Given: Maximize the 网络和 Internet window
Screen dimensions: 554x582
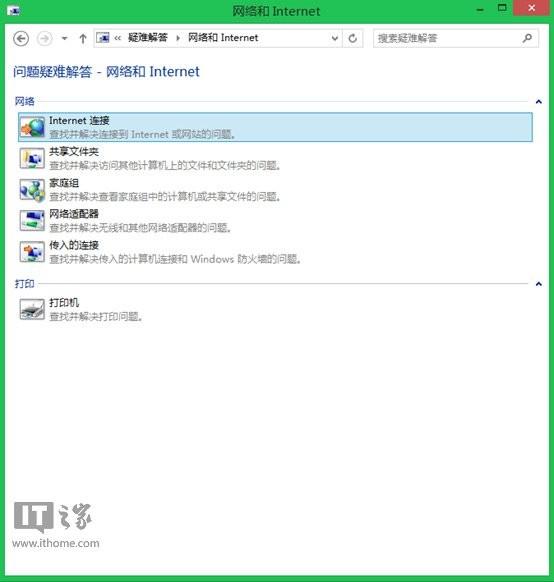Looking at the screenshot, I should tap(502, 8).
